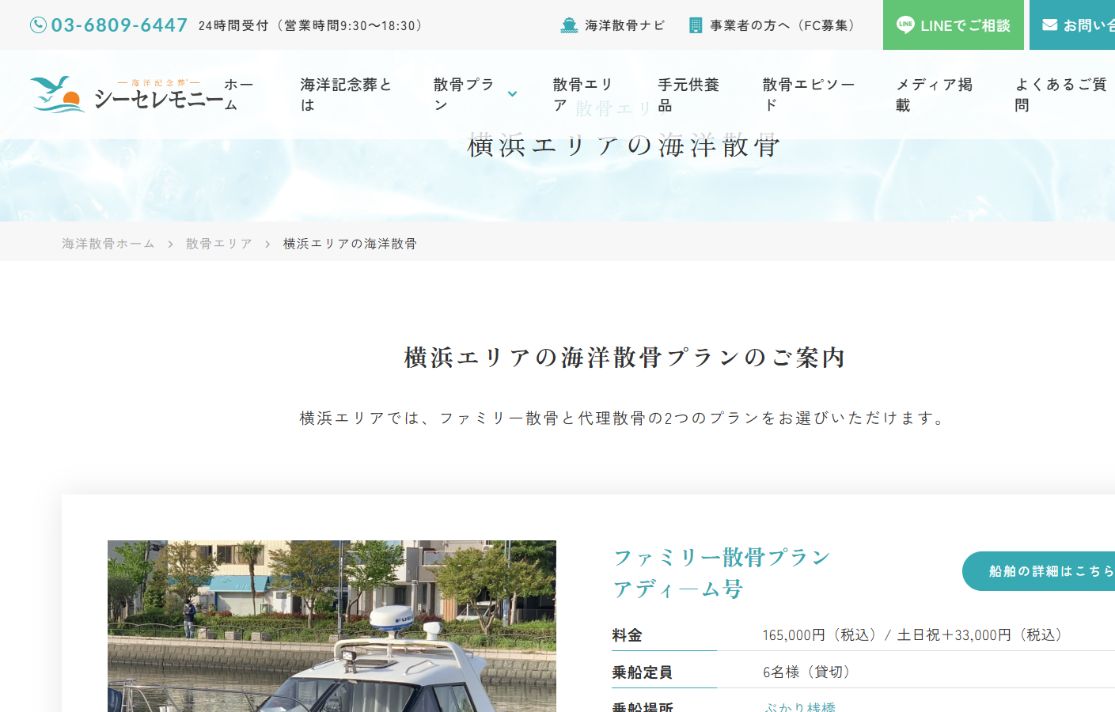Click 横浜エリアの海洋散骨プランのご案内 heading
The image size is (1115, 712).
tap(624, 357)
